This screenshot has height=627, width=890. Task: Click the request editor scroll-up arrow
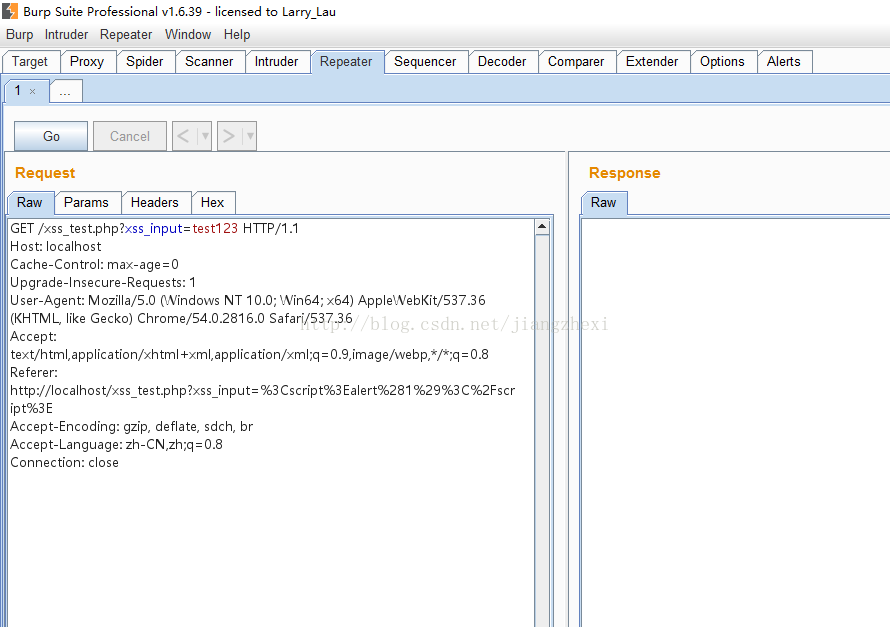[542, 227]
